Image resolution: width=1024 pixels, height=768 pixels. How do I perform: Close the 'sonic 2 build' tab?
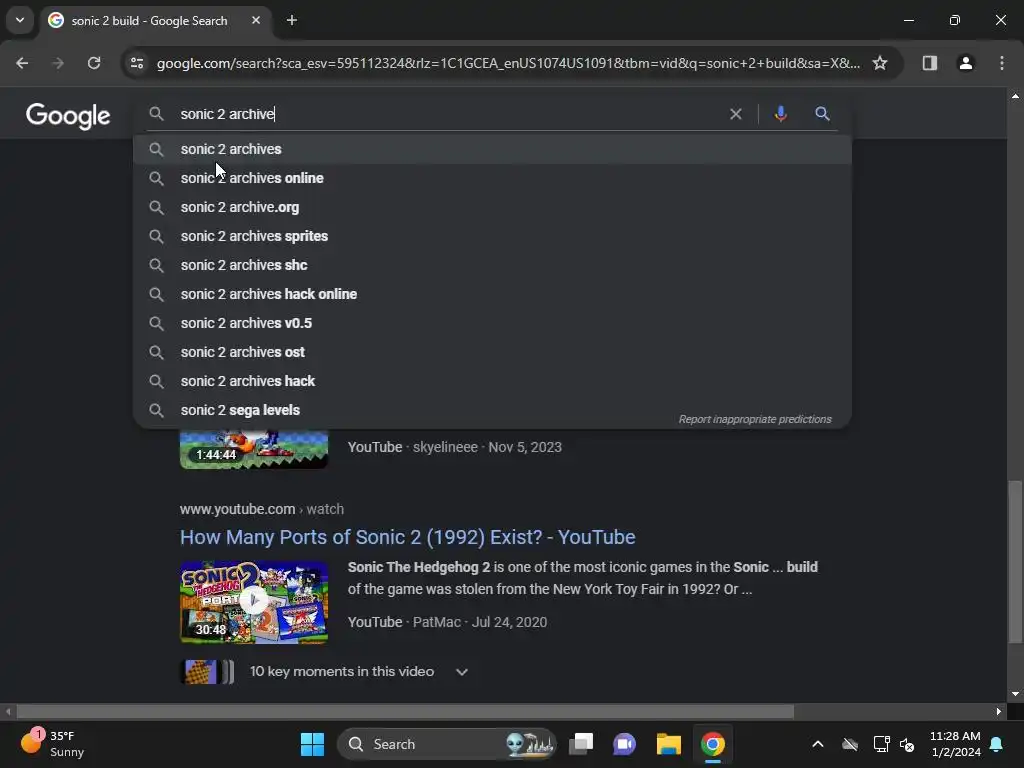(256, 20)
